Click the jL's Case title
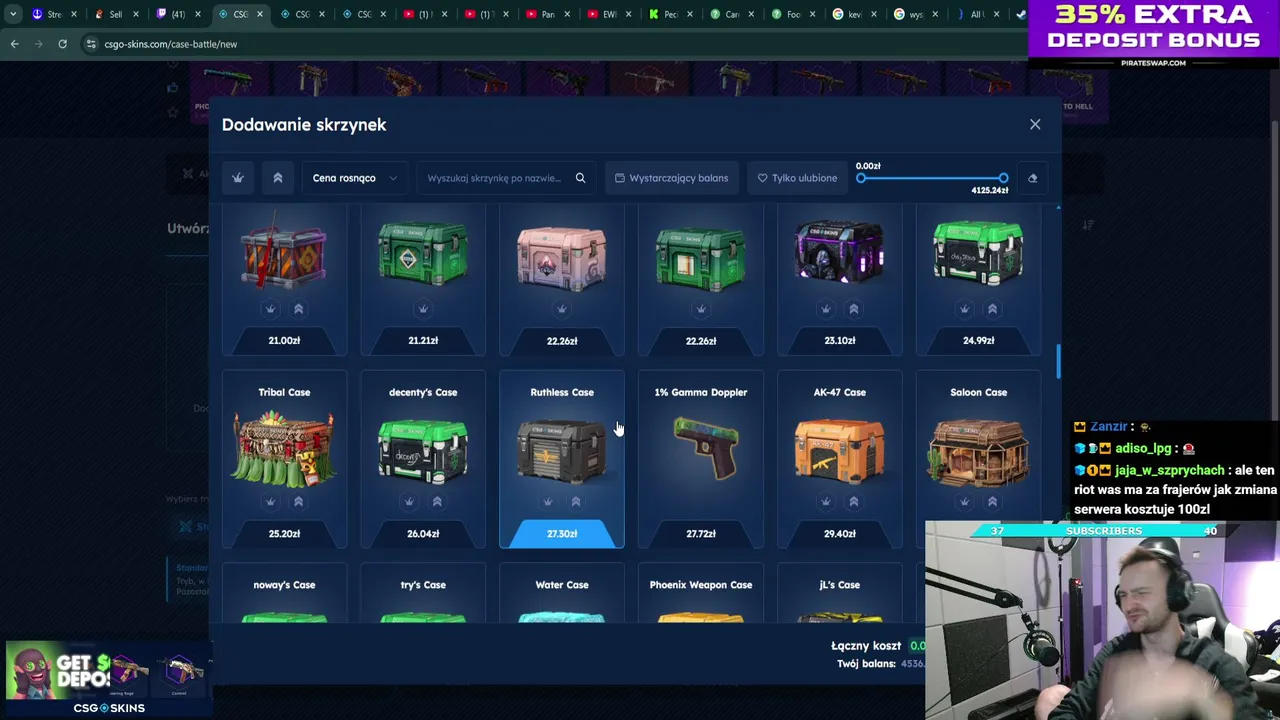1280x720 pixels. point(840,585)
